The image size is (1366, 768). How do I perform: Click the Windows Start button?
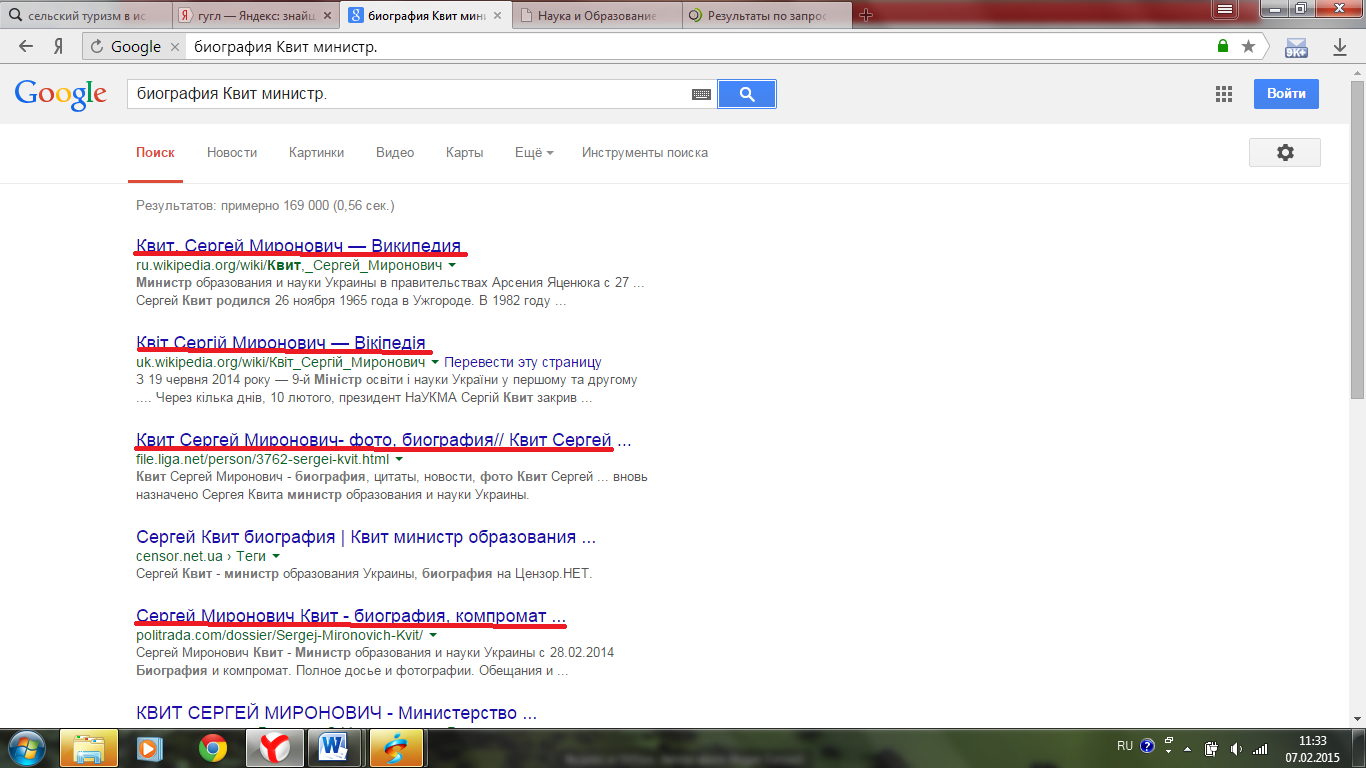pyautogui.click(x=26, y=747)
